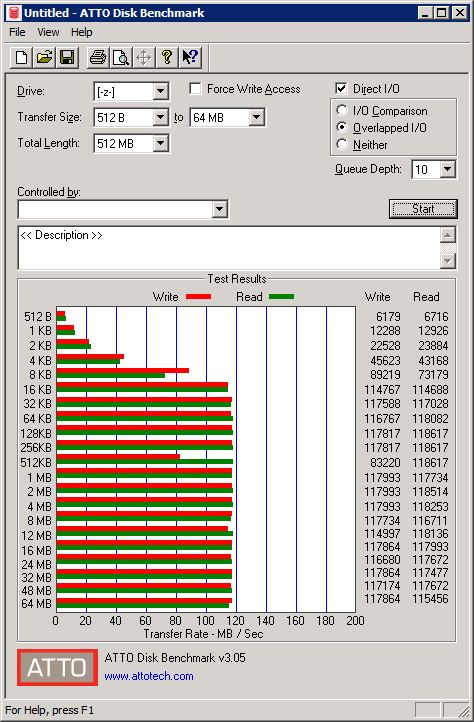Start the benchmark with Start button
Viewport: 474px width, 722px height.
coord(423,209)
